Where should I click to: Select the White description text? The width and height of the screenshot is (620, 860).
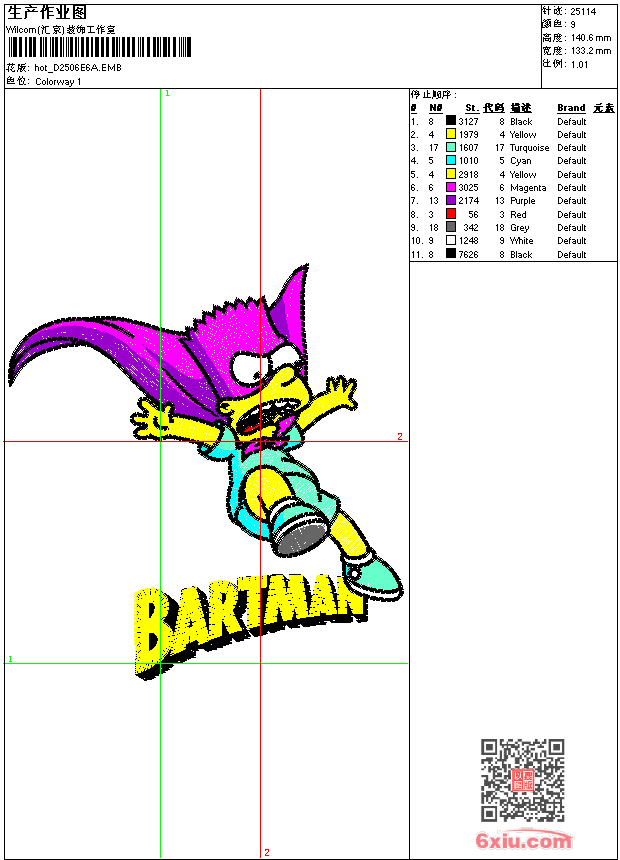tap(521, 241)
